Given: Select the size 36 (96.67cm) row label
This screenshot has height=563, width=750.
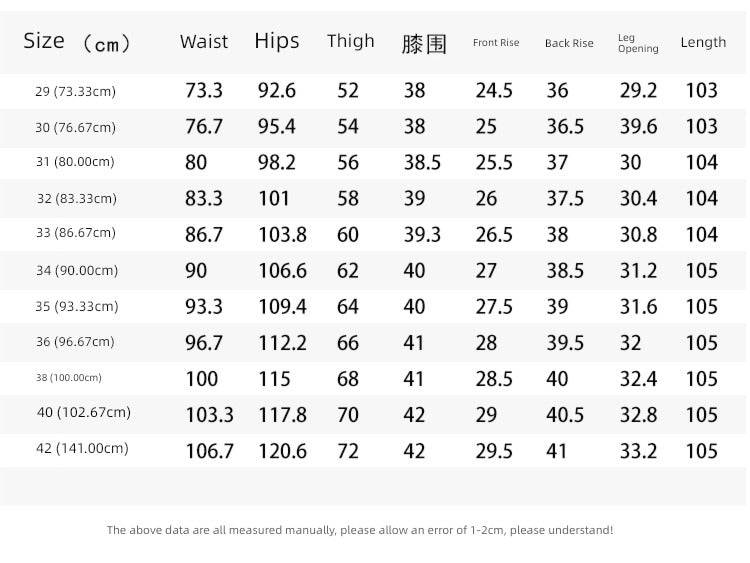Looking at the screenshot, I should (75, 342).
